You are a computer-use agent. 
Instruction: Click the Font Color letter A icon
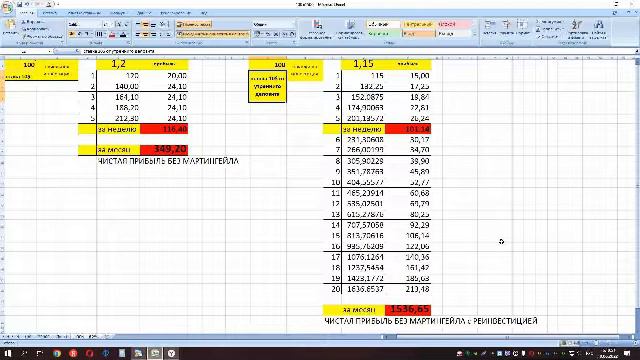tap(123, 35)
